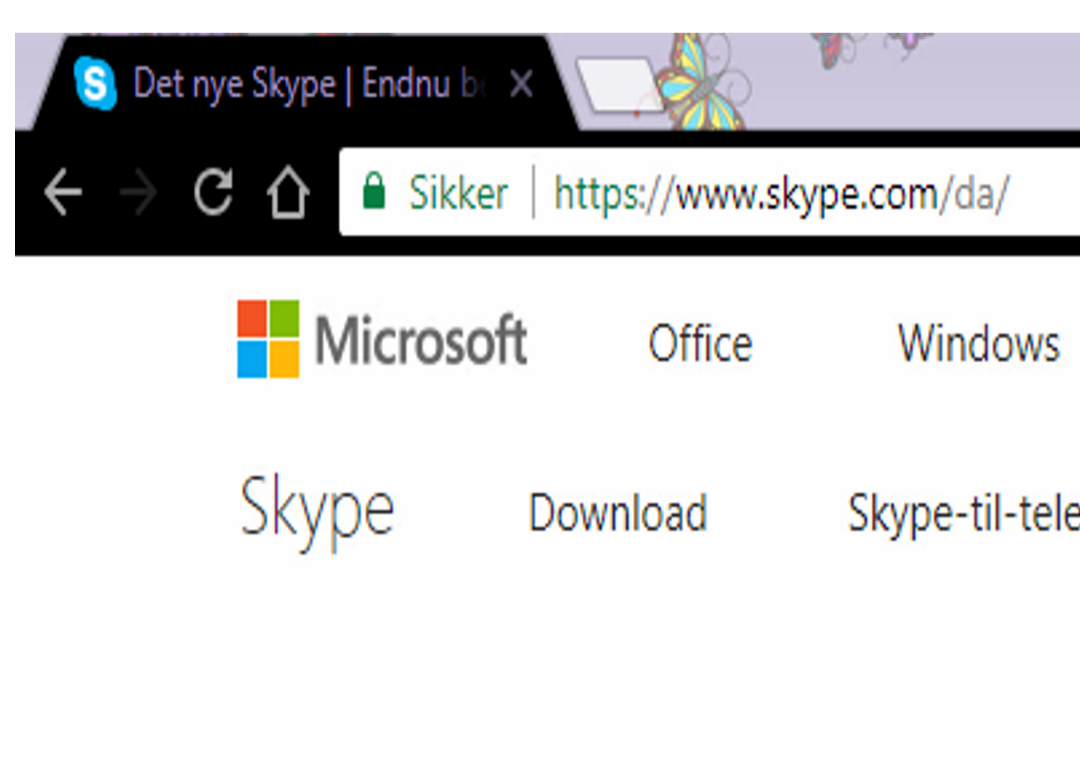Open the Windows menu link
The height and width of the screenshot is (768, 1080).
[x=978, y=343]
